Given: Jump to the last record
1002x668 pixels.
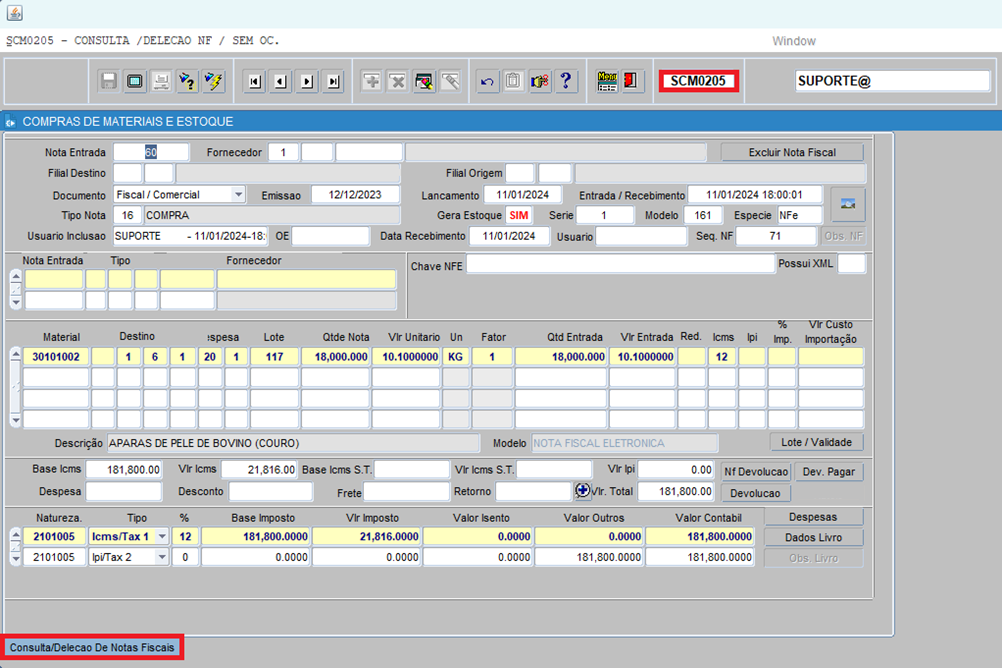Looking at the screenshot, I should pyautogui.click(x=334, y=81).
